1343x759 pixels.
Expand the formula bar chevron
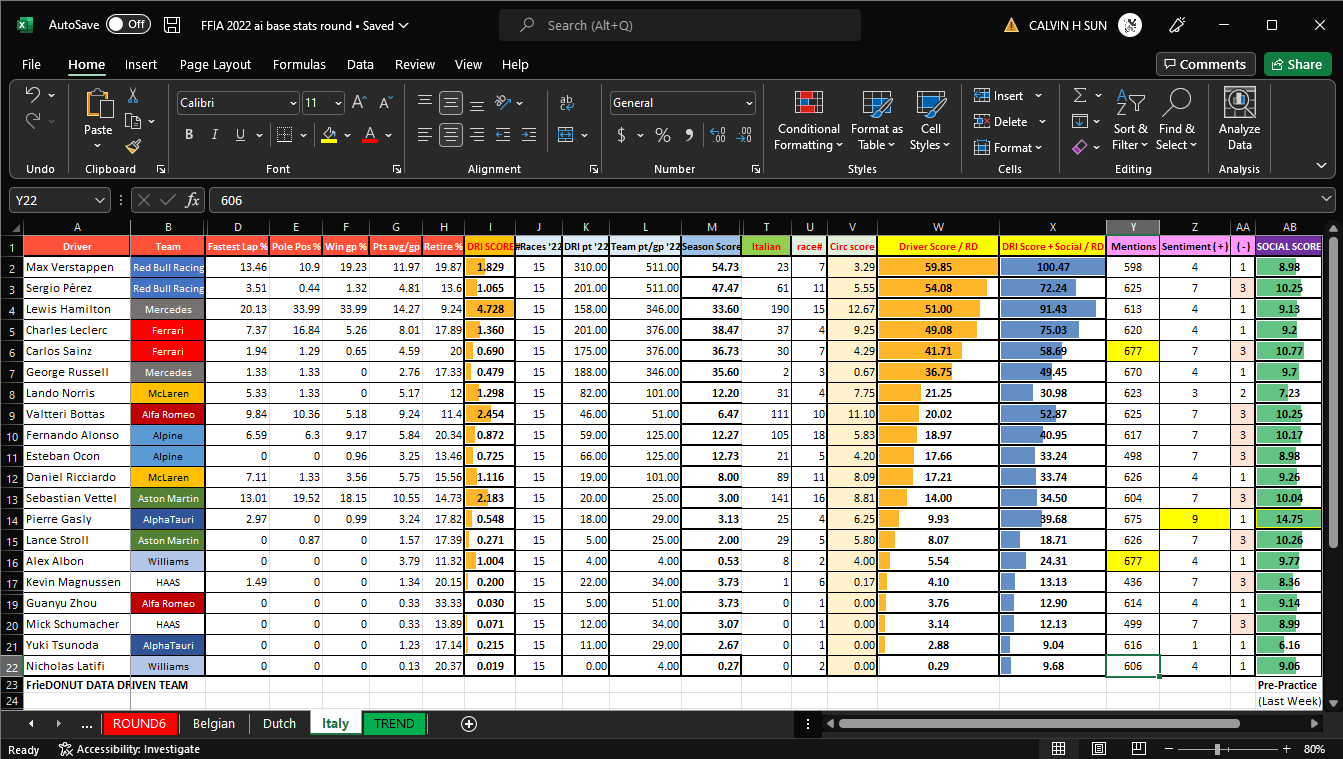[1326, 200]
